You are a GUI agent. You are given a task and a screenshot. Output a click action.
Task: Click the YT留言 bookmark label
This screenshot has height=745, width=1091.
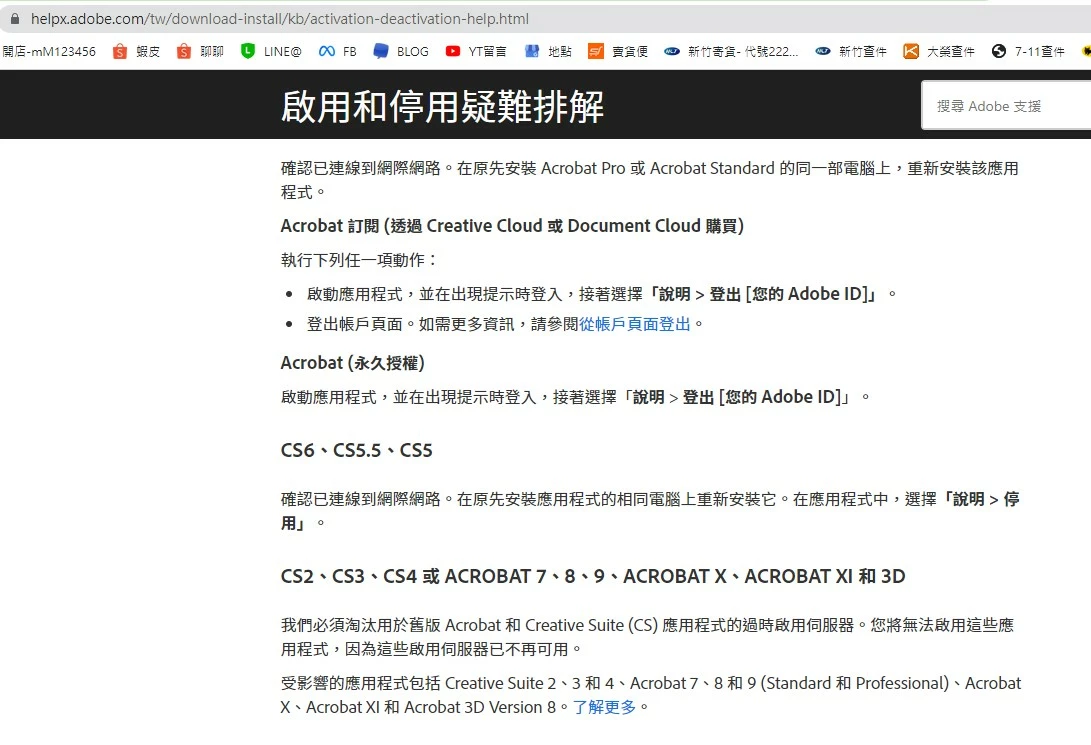point(487,51)
